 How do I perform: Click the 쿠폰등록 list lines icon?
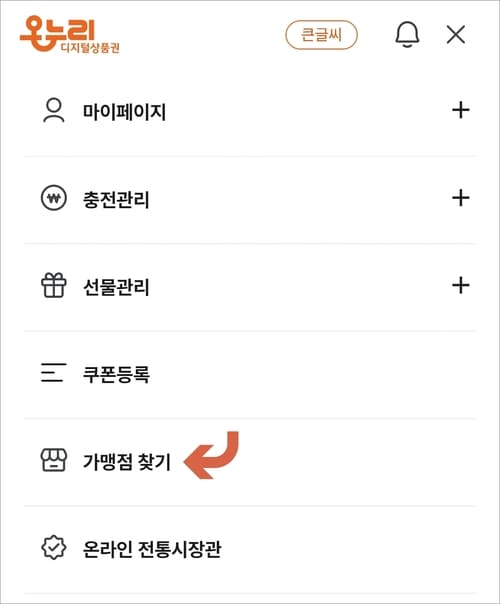pyautogui.click(x=54, y=372)
